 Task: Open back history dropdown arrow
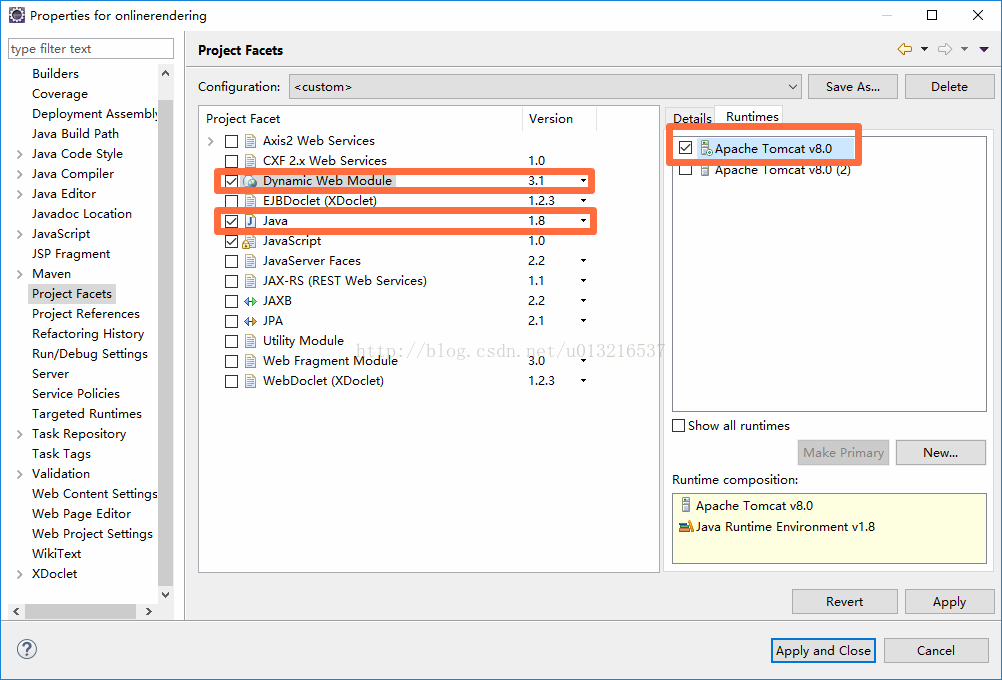click(x=924, y=49)
